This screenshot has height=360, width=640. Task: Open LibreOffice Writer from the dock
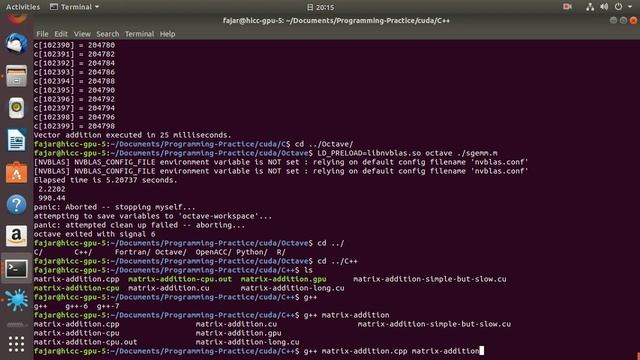pyautogui.click(x=16, y=140)
